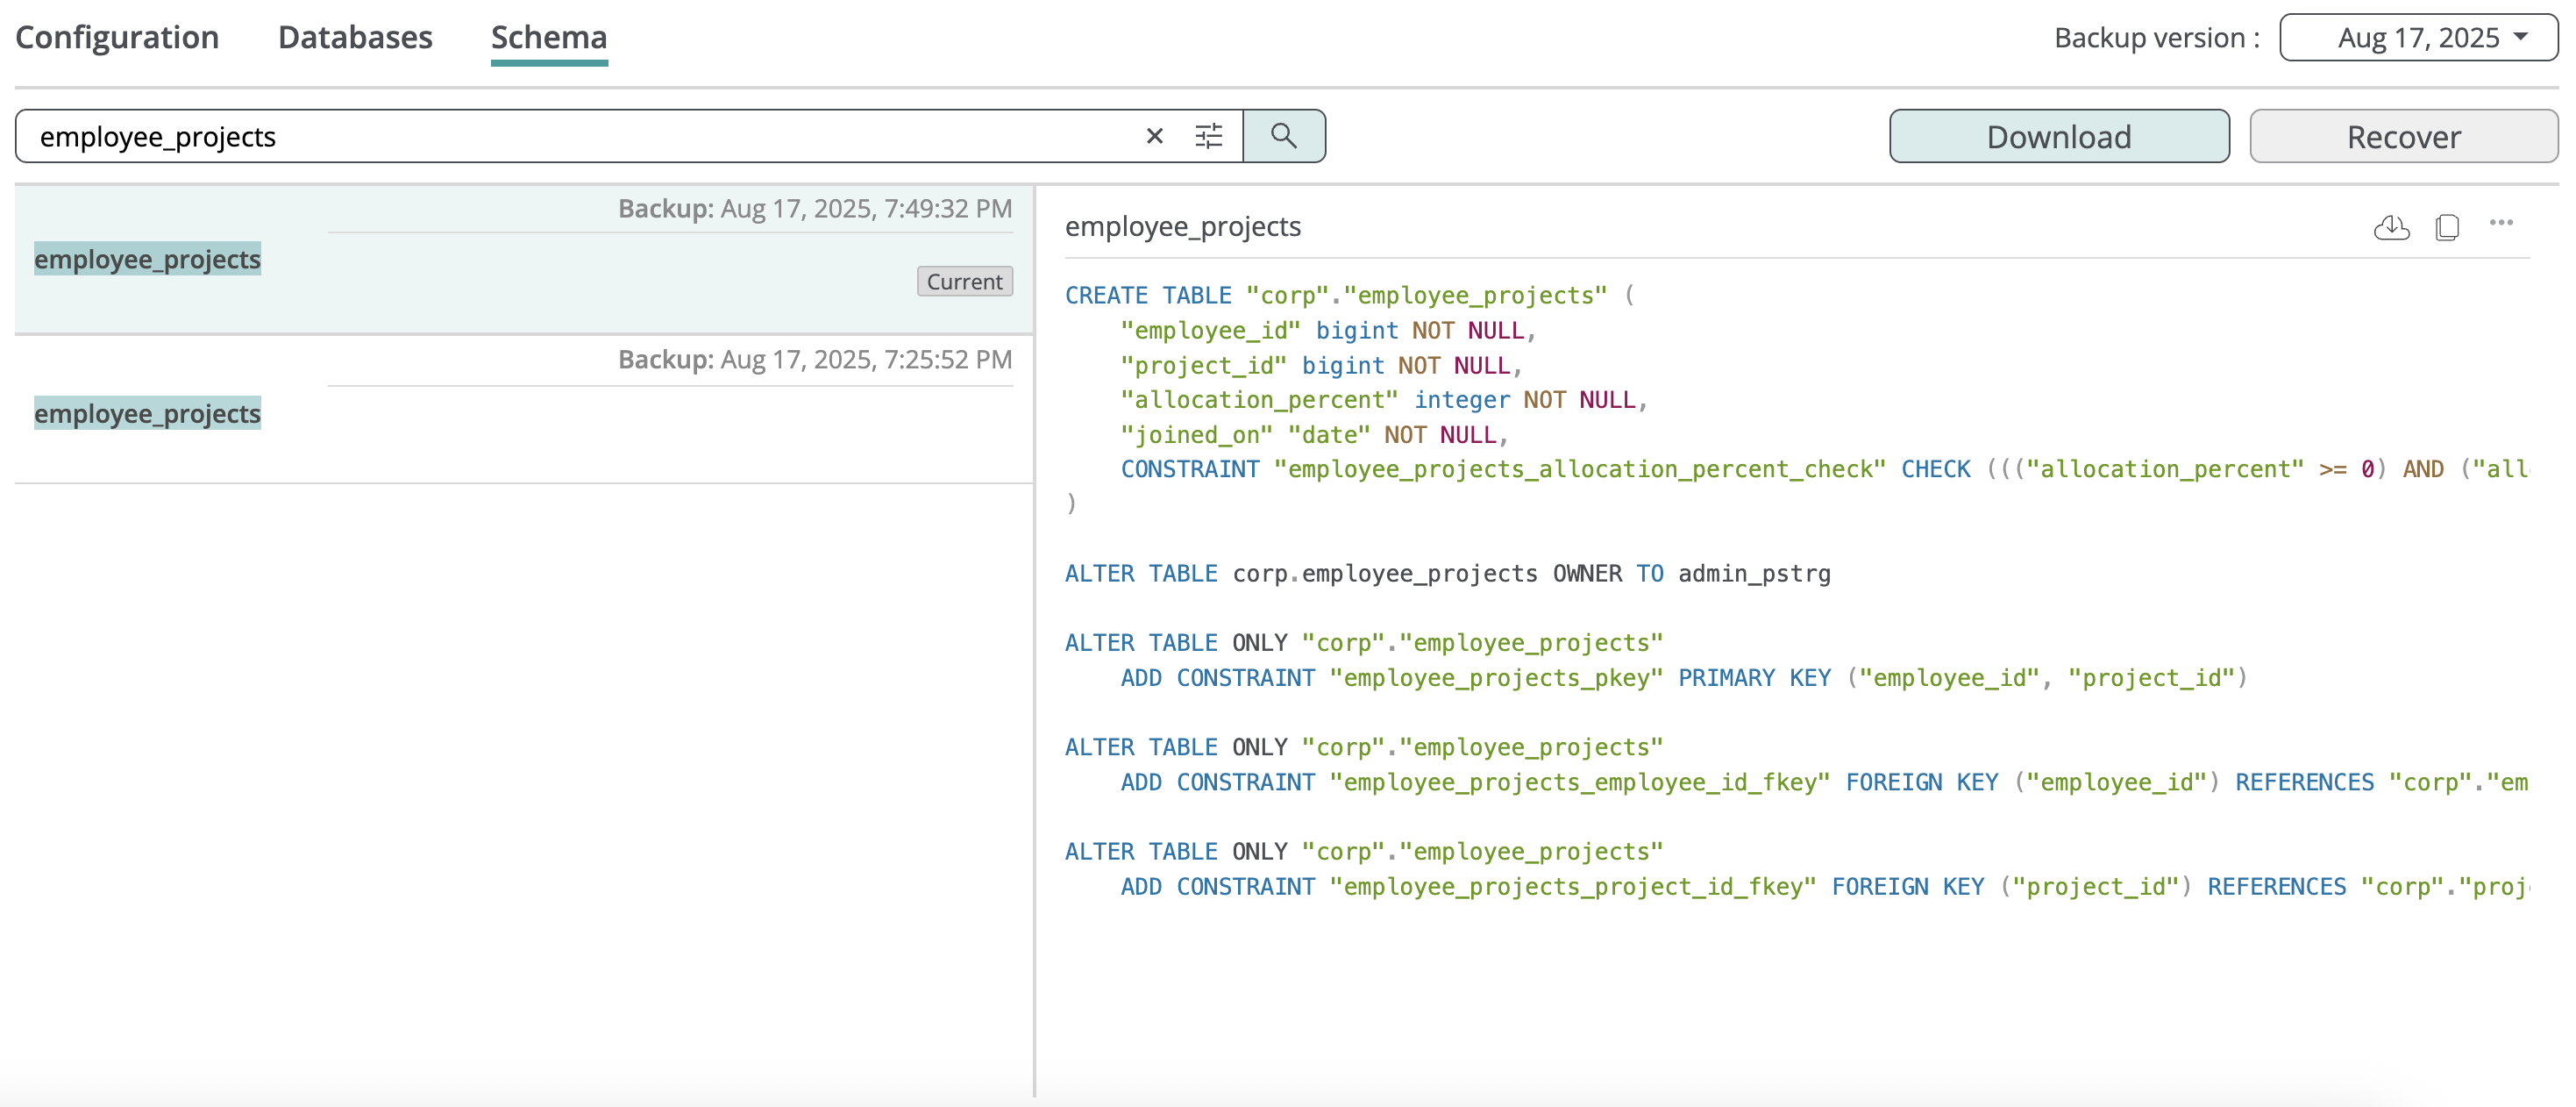2576x1107 pixels.
Task: Switch to the Configuration tab
Action: click(117, 38)
